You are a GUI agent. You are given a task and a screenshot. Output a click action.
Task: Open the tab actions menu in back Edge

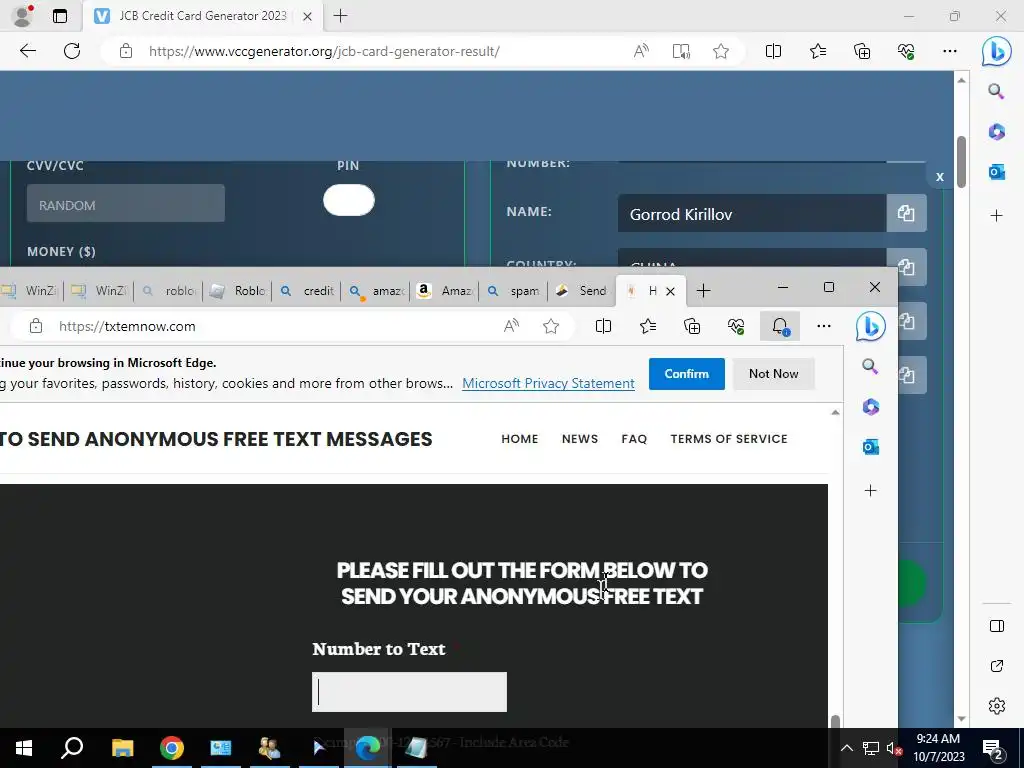click(59, 16)
